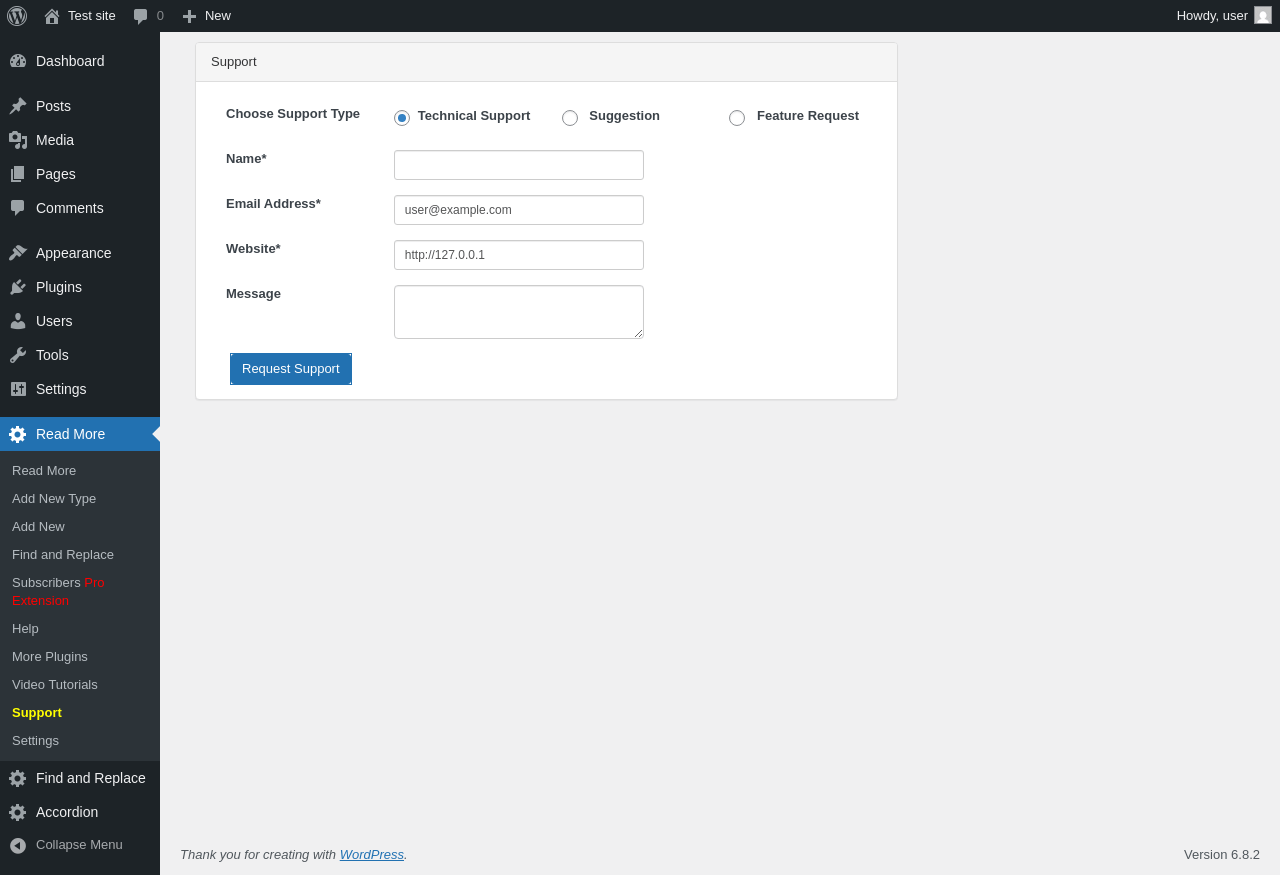
Task: Click the Test site home icon
Action: point(52,16)
